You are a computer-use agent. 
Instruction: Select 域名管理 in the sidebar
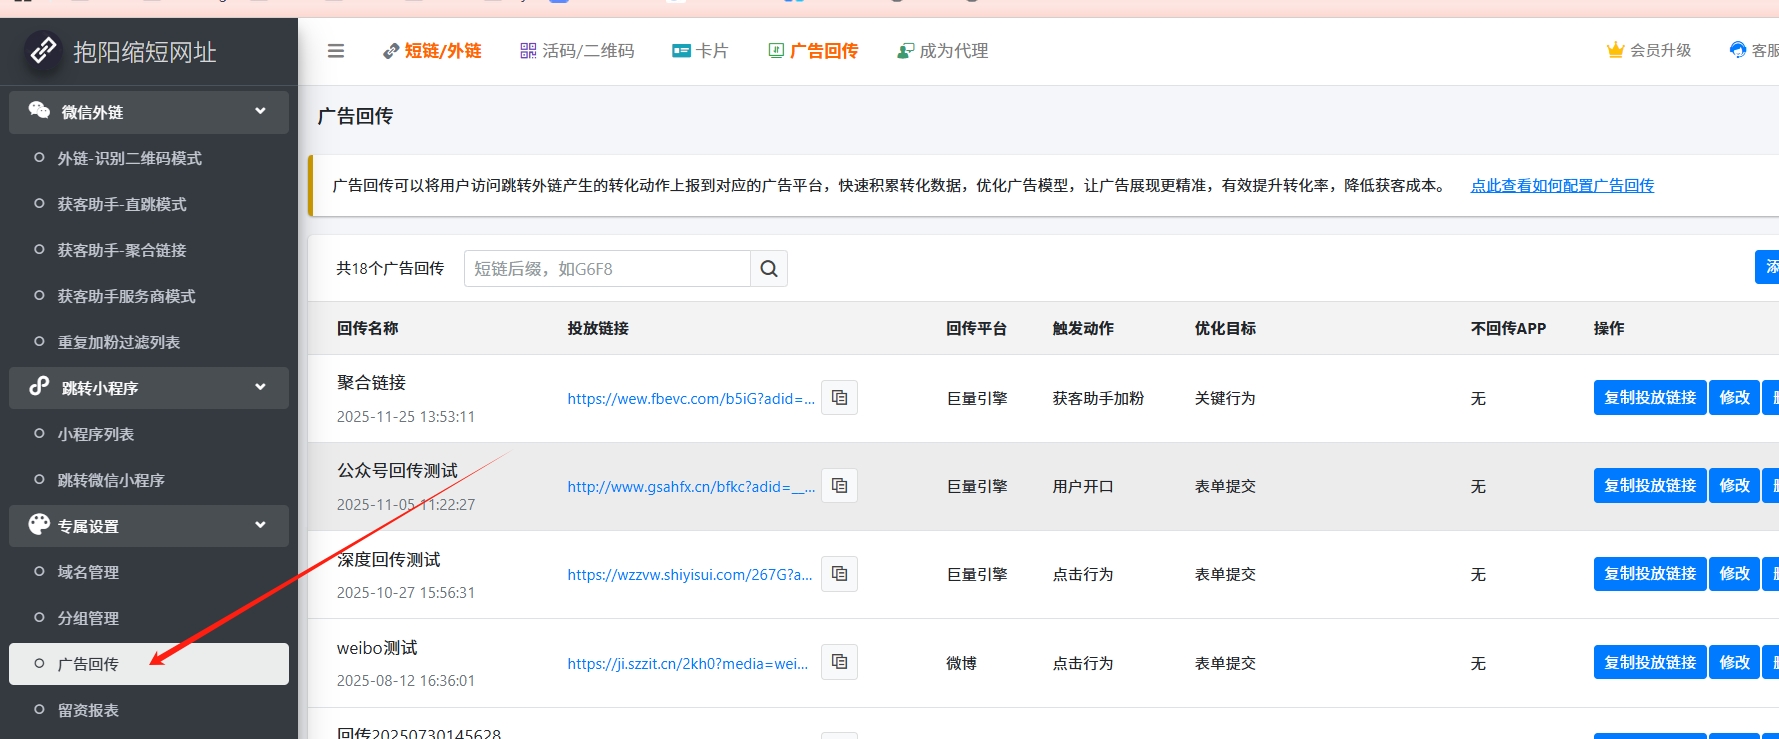click(88, 572)
